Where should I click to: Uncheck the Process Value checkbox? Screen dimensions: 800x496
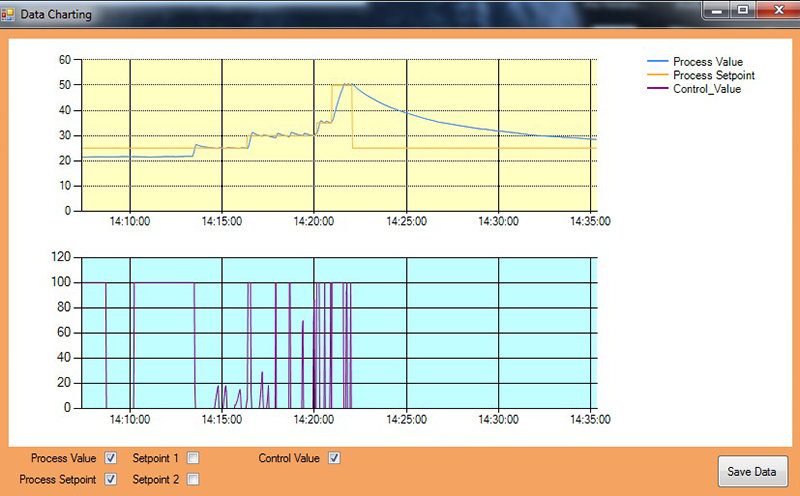pos(111,458)
